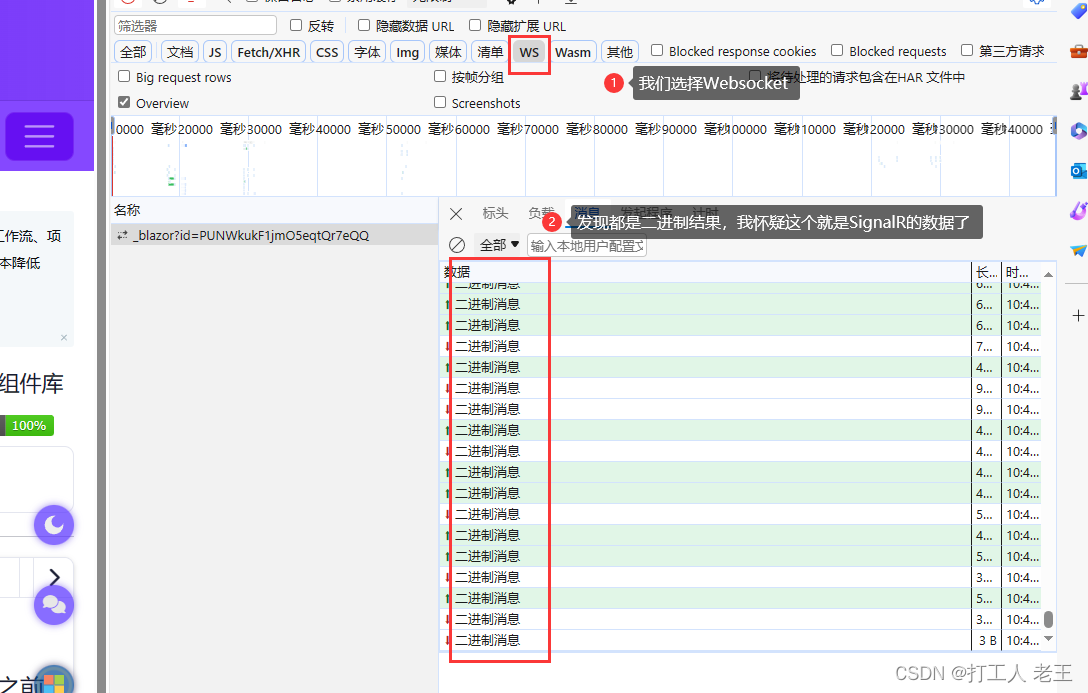Select the _blazor?id= websocket request

tap(275, 235)
